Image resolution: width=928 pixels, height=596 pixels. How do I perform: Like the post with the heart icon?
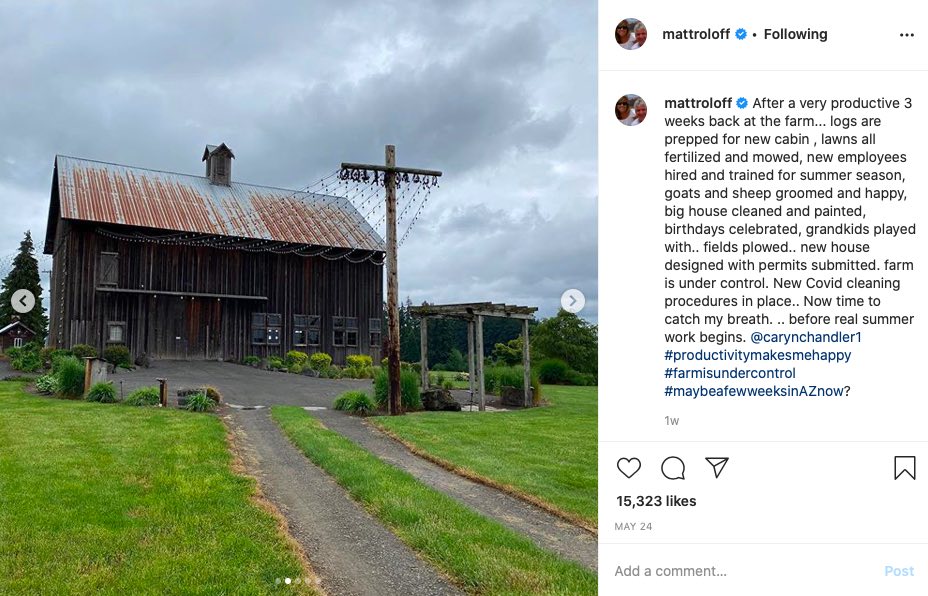click(x=629, y=468)
